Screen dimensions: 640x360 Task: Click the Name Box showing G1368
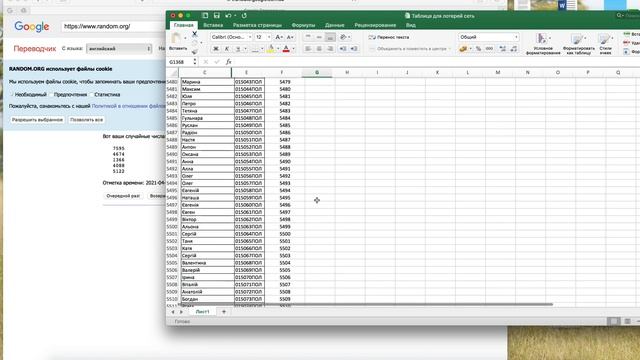pos(180,62)
